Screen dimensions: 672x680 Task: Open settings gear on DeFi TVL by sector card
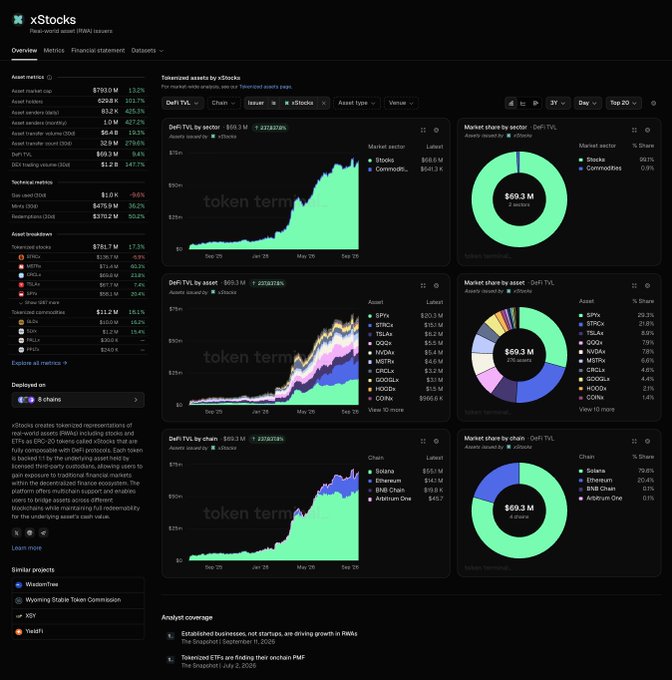click(436, 130)
